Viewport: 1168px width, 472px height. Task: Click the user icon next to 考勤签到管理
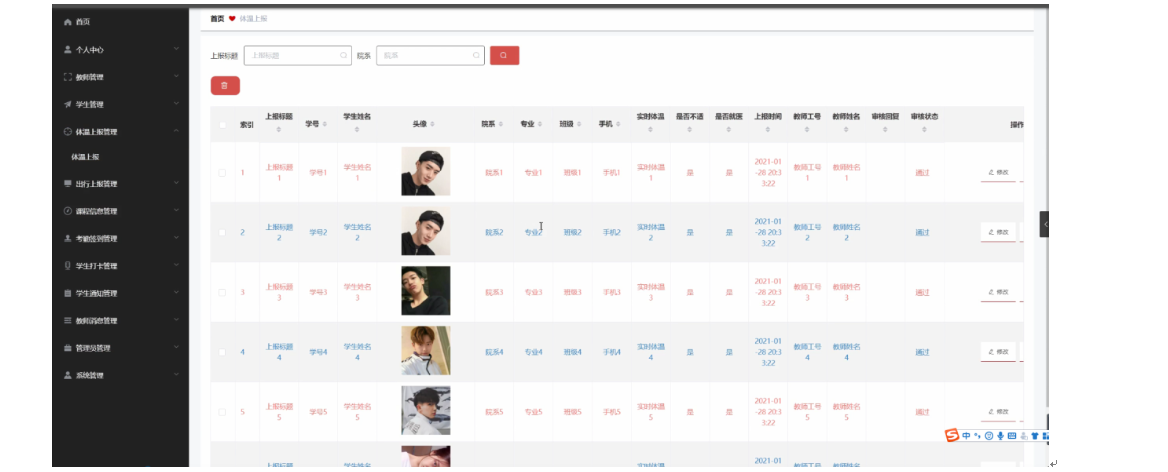68,239
